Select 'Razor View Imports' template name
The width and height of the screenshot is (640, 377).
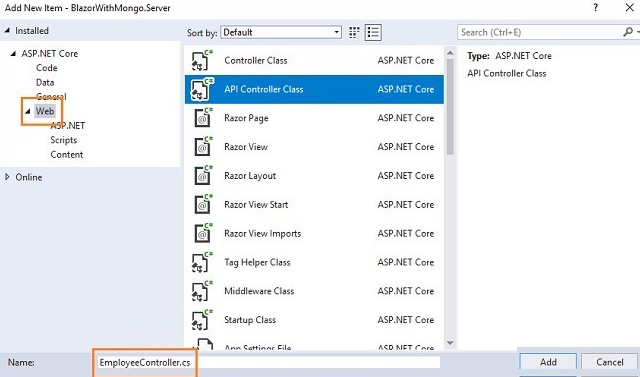pos(262,234)
